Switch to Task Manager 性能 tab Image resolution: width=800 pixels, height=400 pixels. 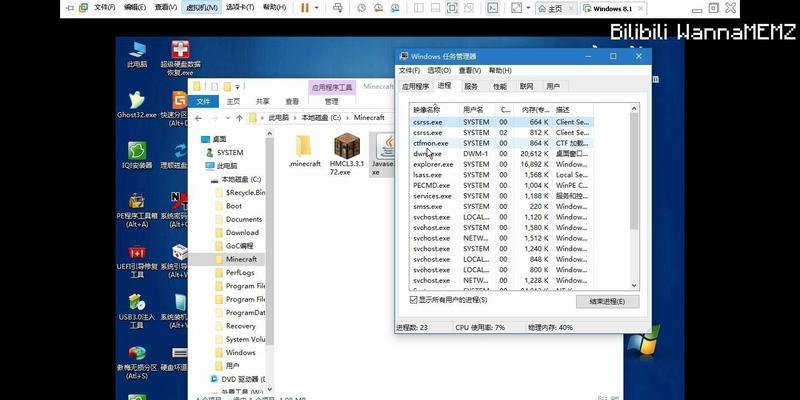tap(500, 87)
